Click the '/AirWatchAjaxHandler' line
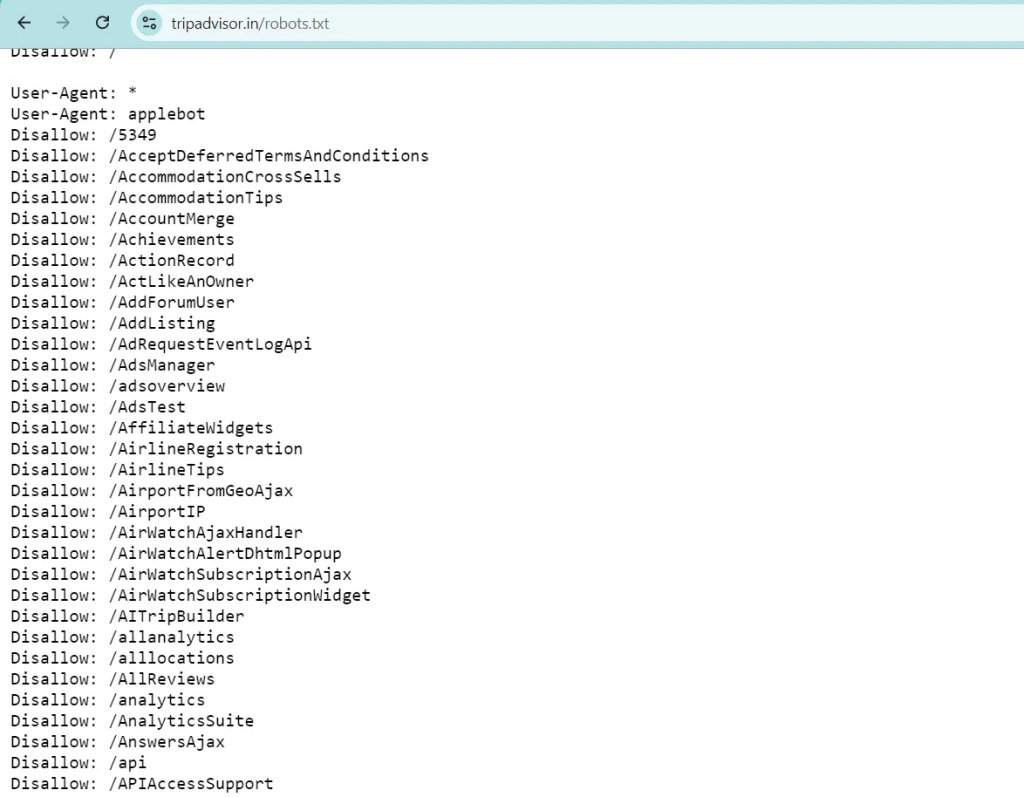Image resolution: width=1024 pixels, height=797 pixels. click(156, 532)
